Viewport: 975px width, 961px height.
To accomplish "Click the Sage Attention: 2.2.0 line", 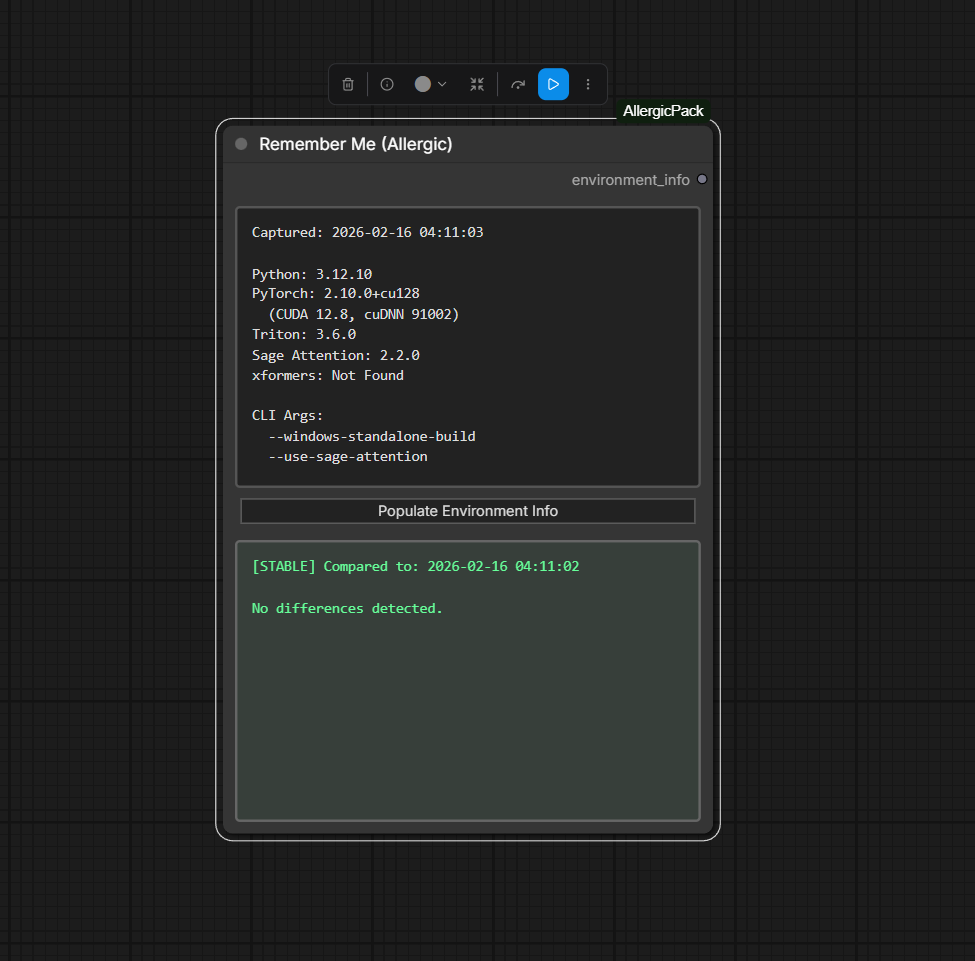I will point(336,355).
